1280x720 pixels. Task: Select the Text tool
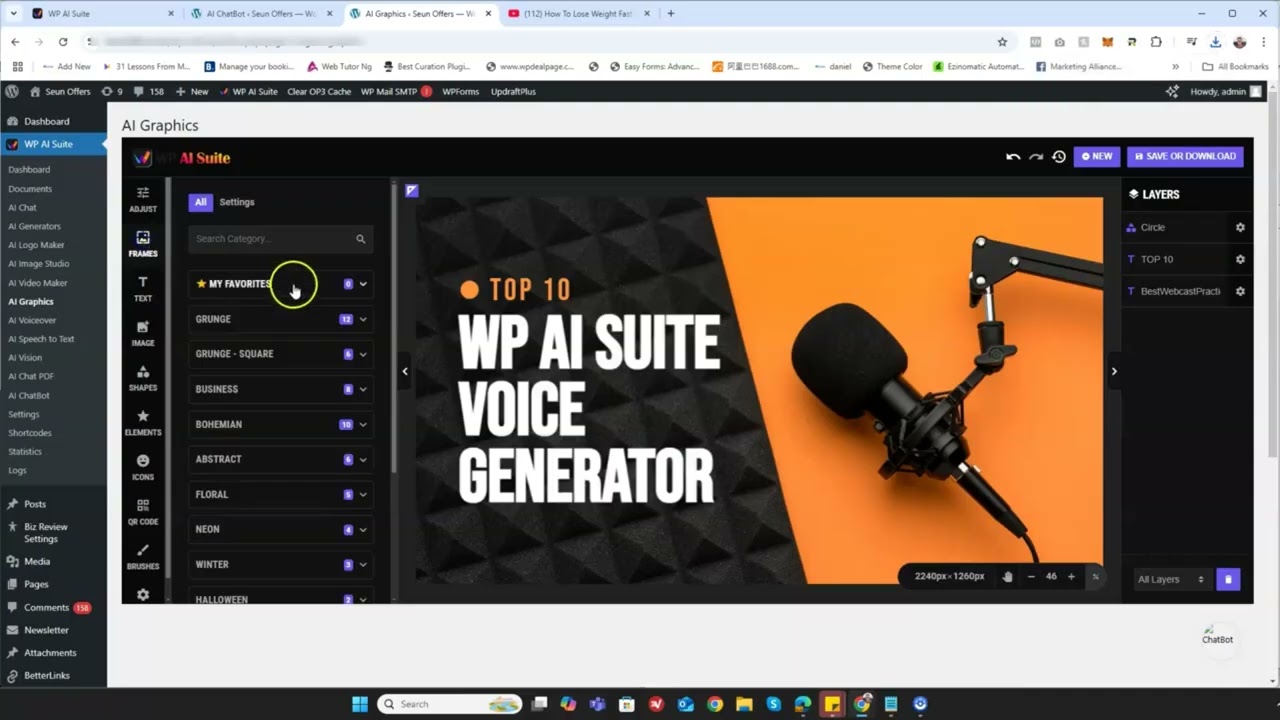click(x=143, y=288)
